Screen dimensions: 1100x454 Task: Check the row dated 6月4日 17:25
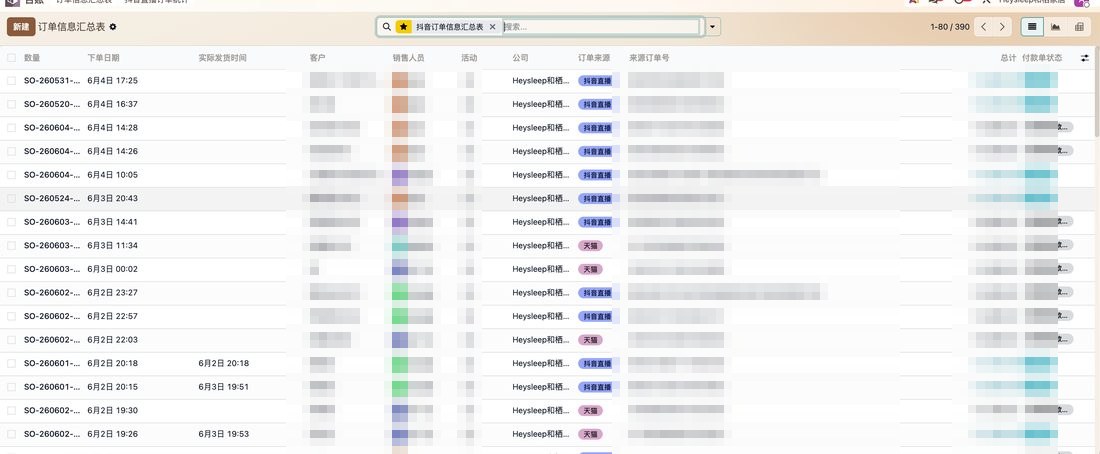point(11,81)
